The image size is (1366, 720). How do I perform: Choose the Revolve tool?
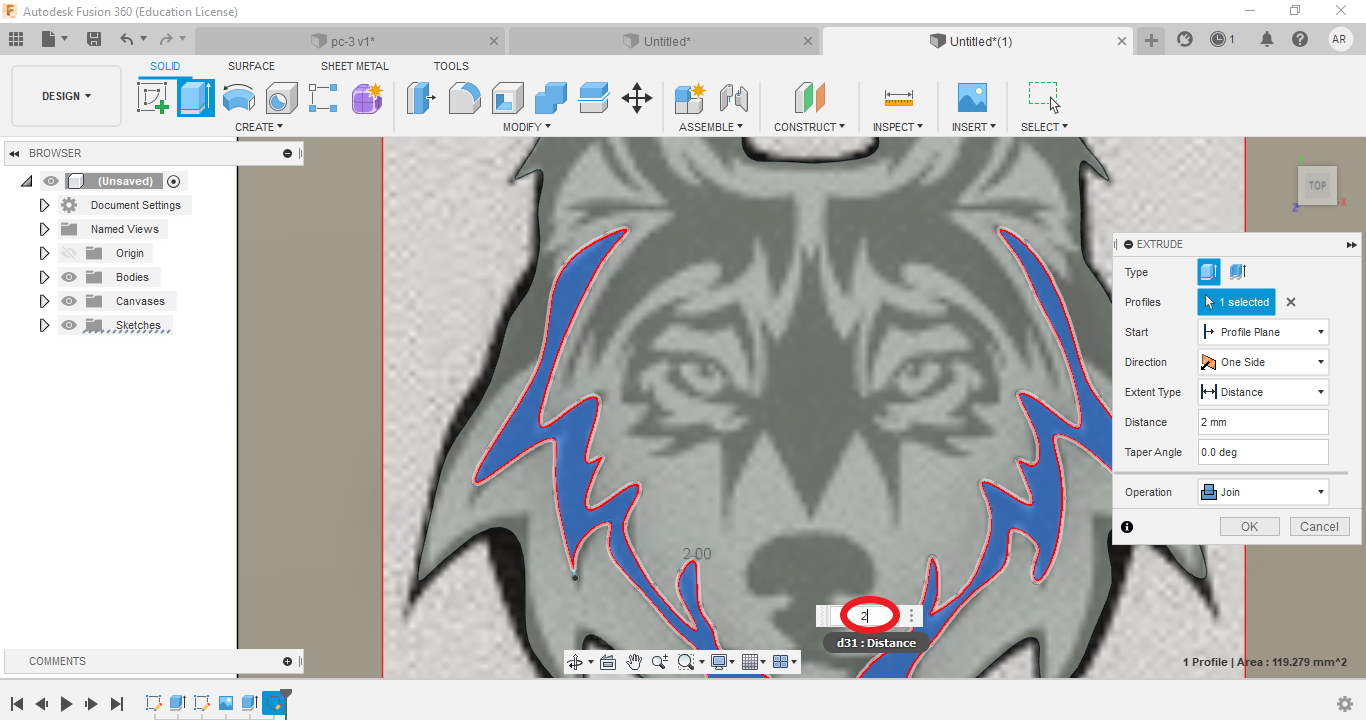(238, 98)
